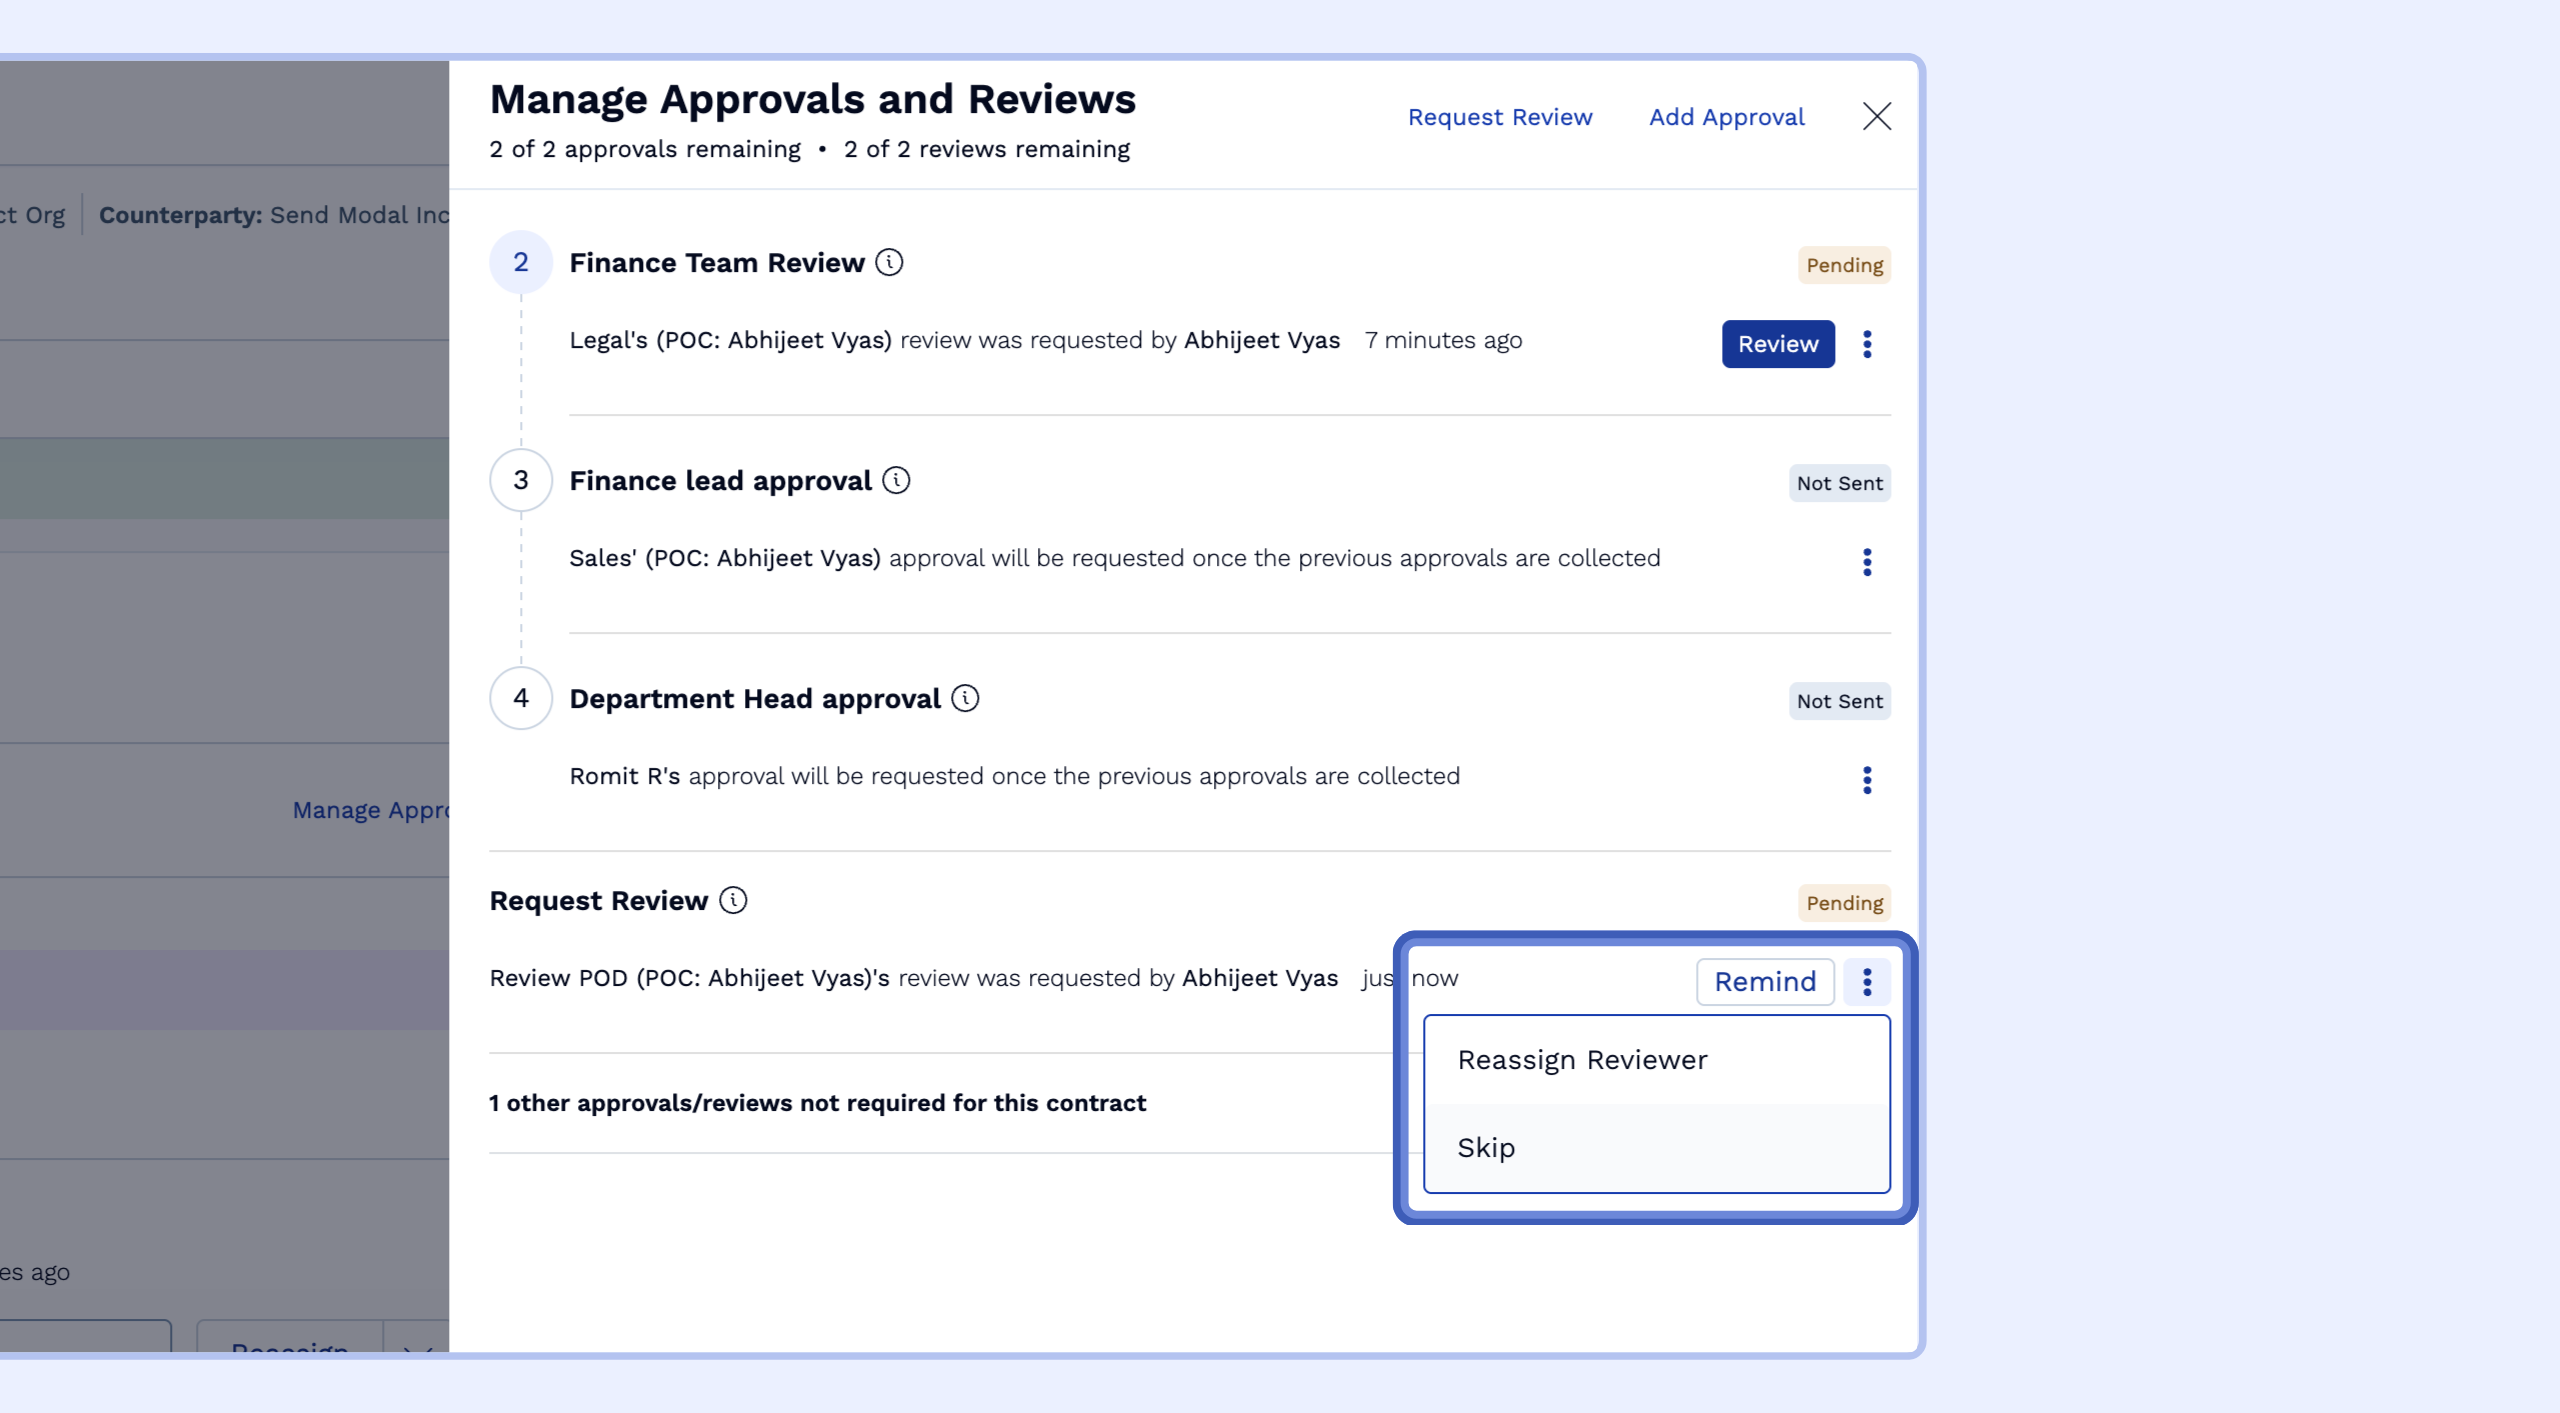Viewport: 2560px width, 1413px height.
Task: Click the Add Approval link
Action: point(1726,117)
